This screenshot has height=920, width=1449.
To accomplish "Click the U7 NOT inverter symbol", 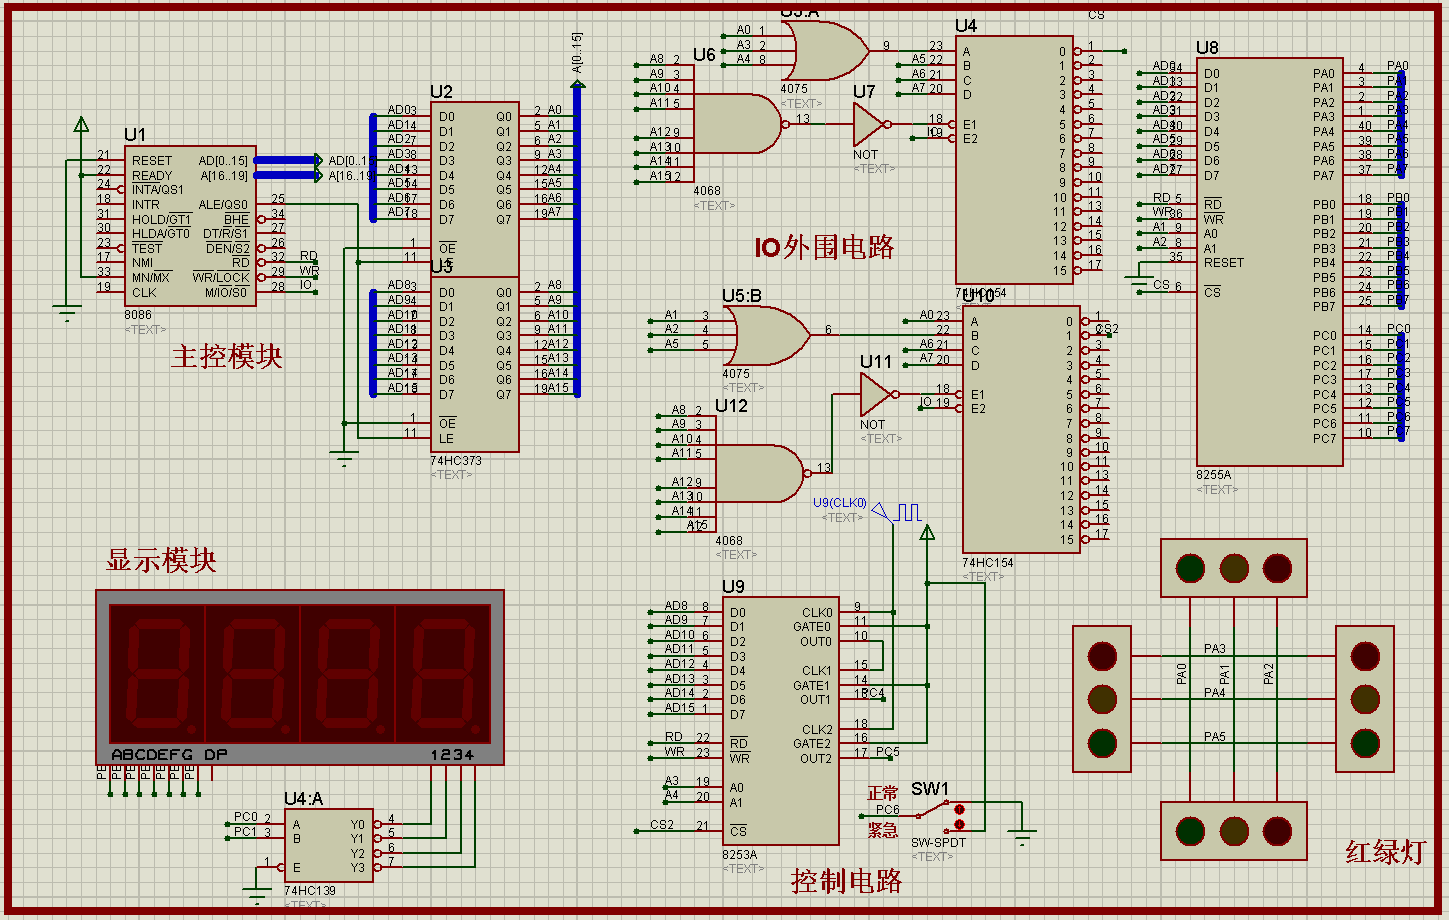I will tap(872, 125).
